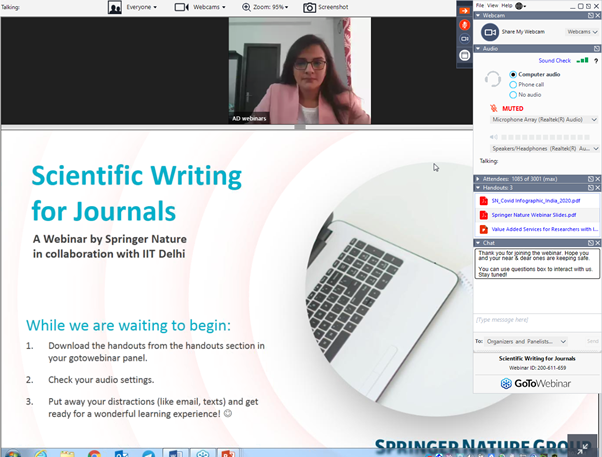The width and height of the screenshot is (602, 457).
Task: Open Springer Nature Webinar Slides.pdf handout
Action: point(534,215)
